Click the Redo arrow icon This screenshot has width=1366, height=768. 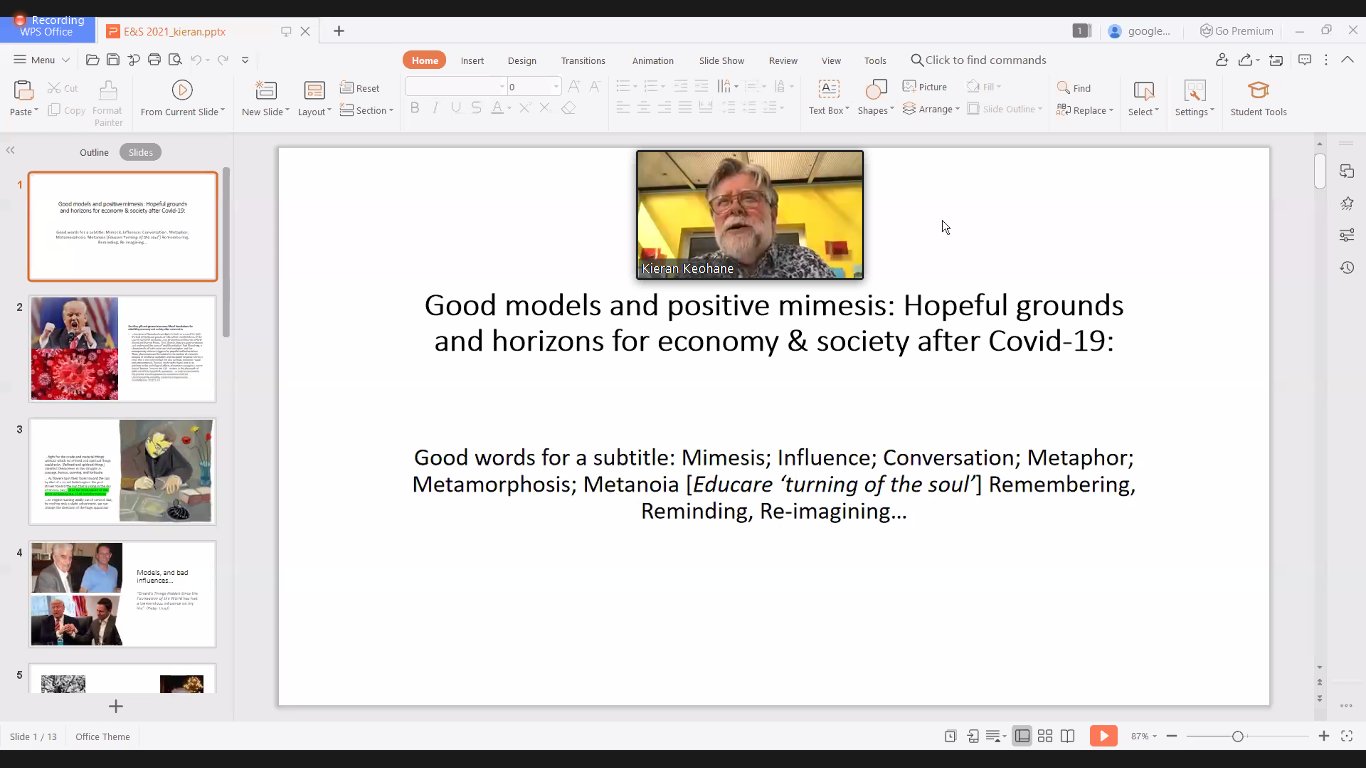tap(222, 60)
